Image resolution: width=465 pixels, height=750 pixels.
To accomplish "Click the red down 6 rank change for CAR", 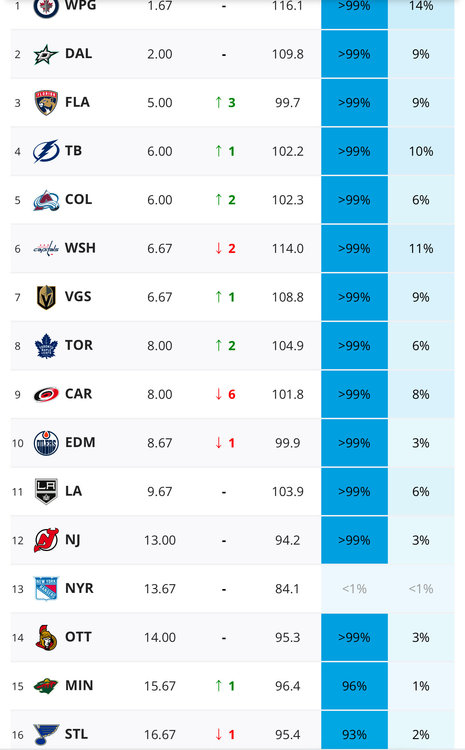I will [x=225, y=395].
